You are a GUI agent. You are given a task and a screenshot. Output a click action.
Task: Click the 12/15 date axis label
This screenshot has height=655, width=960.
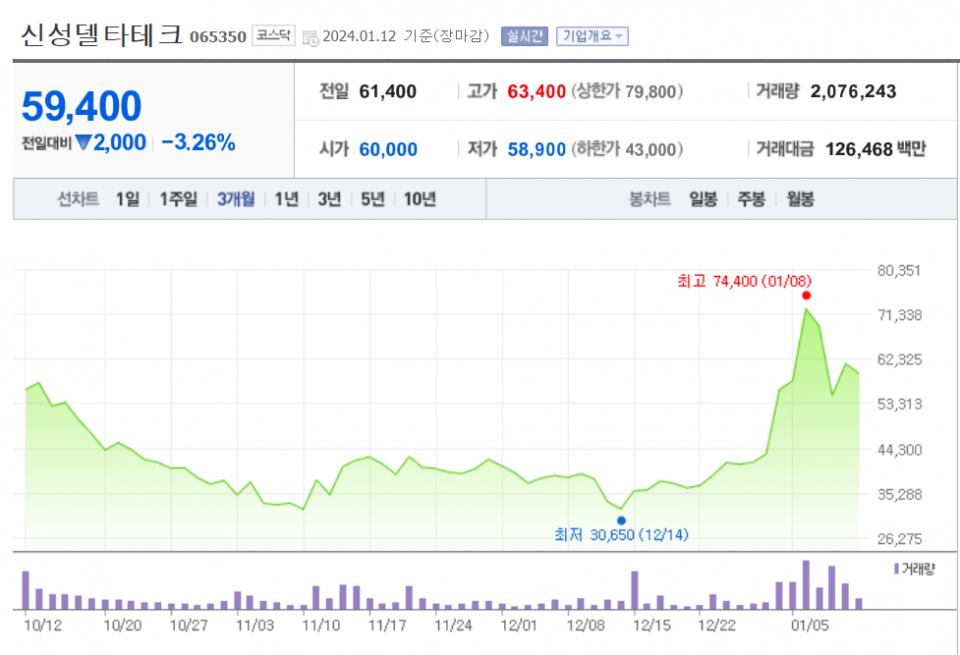pyautogui.click(x=652, y=626)
